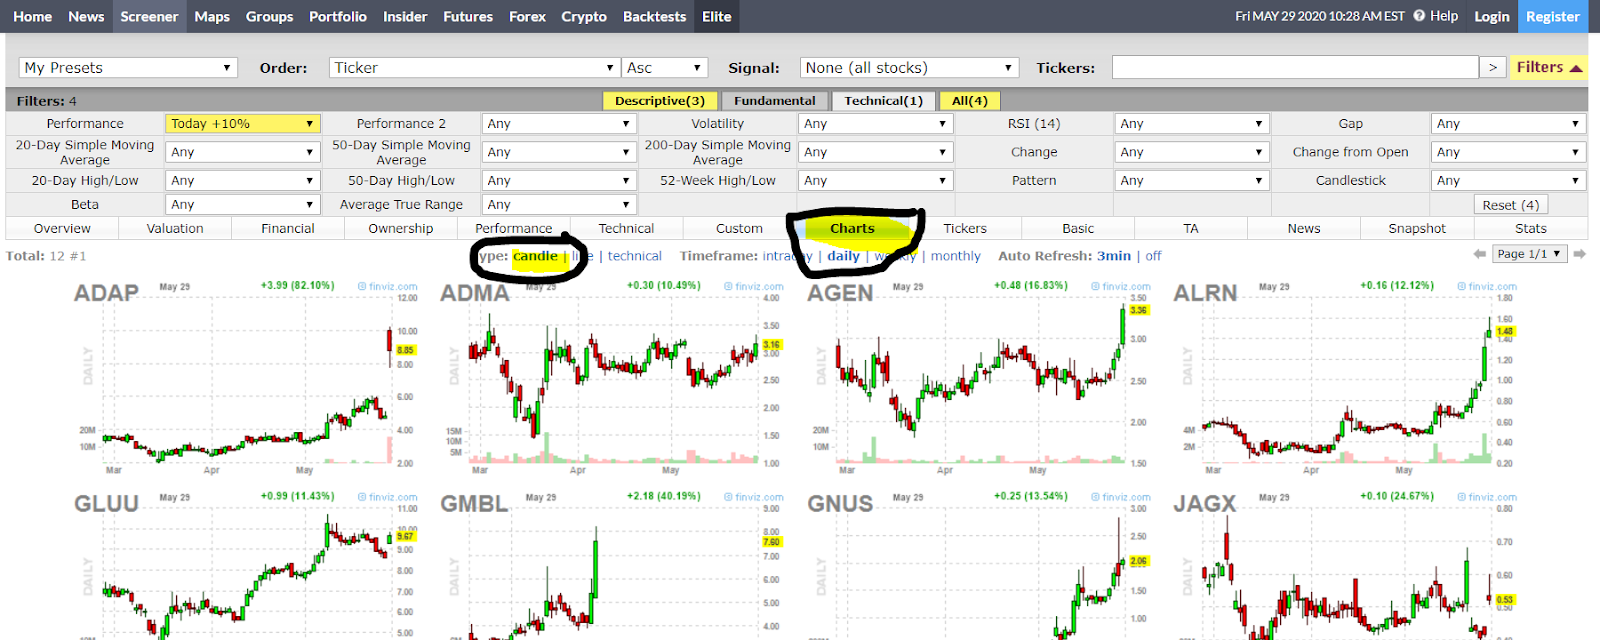The image size is (1600, 640).
Task: Open the Gap filter dropdown
Action: 1508,123
